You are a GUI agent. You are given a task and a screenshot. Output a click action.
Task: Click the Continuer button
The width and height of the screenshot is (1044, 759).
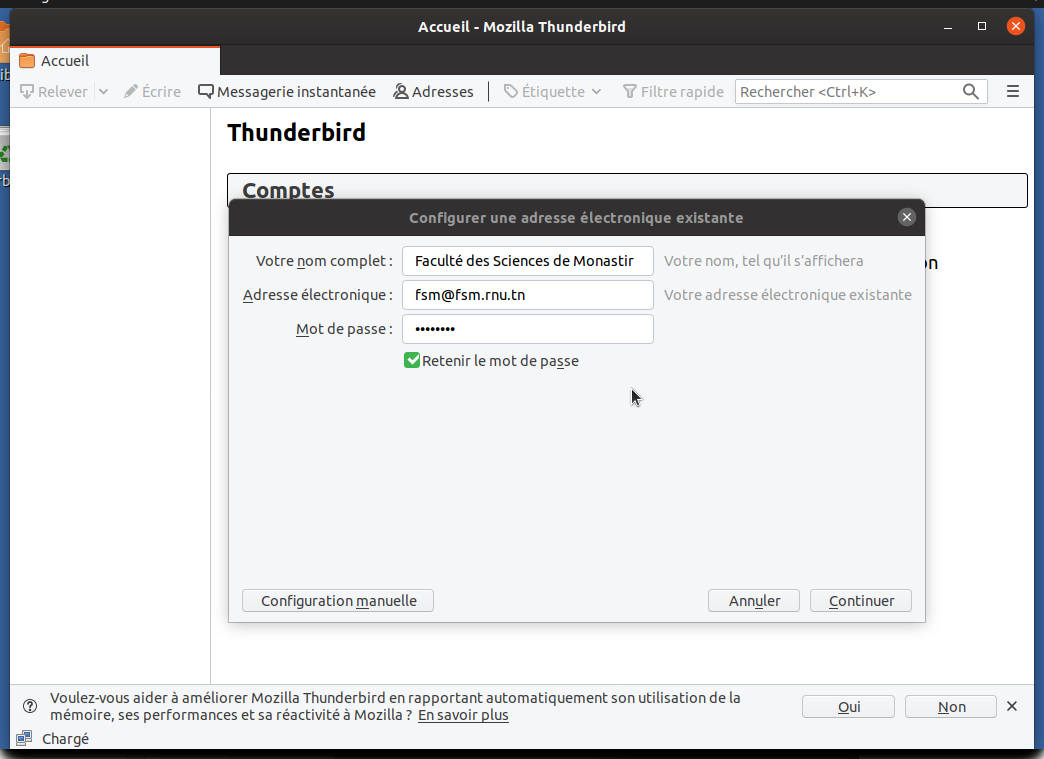tap(861, 601)
